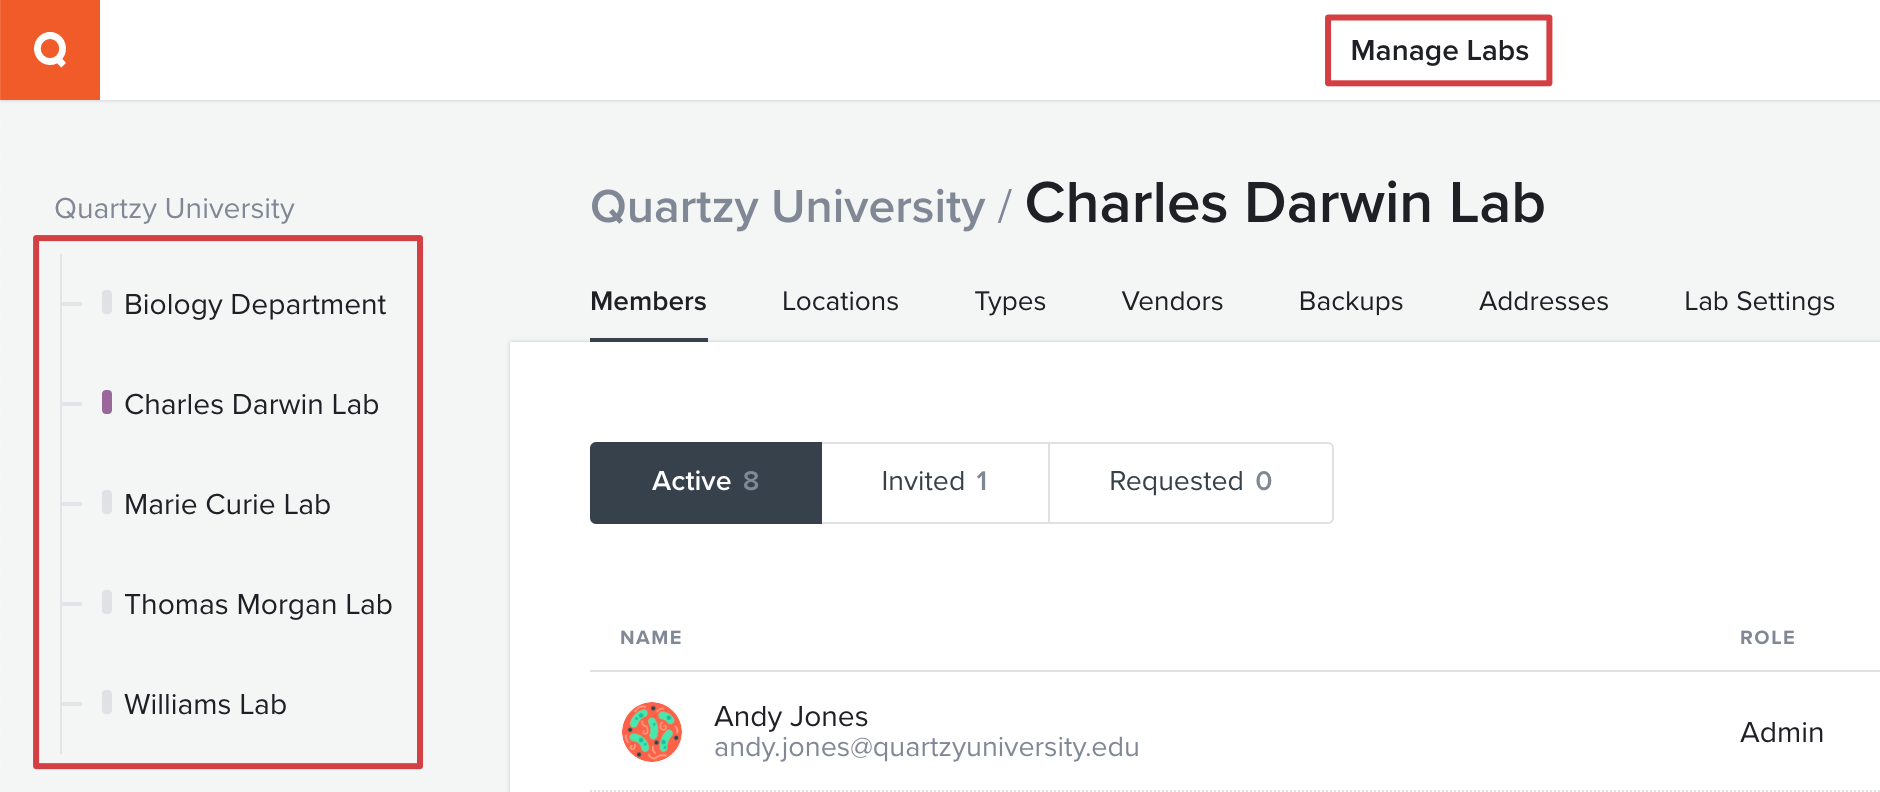Select Thomas Morgan Lab in the sidebar
The height and width of the screenshot is (792, 1880).
258,604
